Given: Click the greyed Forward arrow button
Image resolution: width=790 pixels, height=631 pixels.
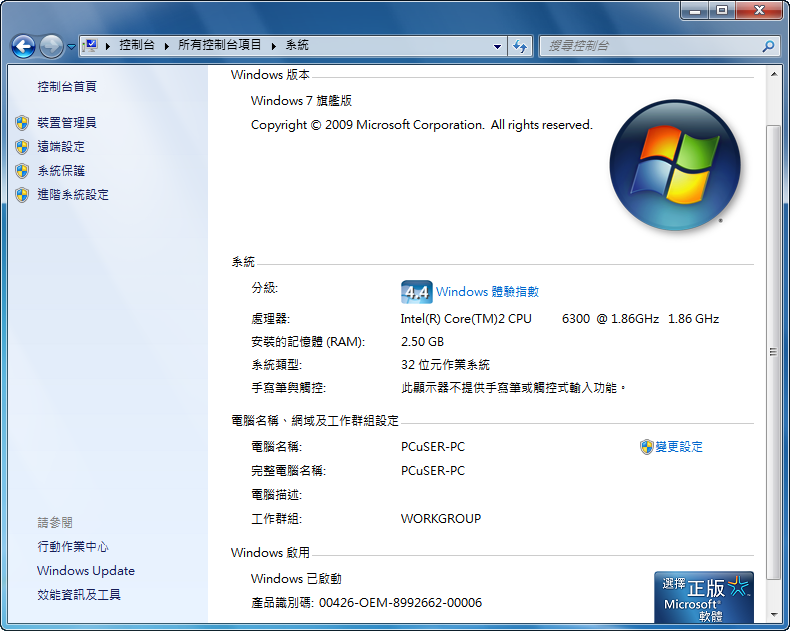Looking at the screenshot, I should (x=51, y=46).
